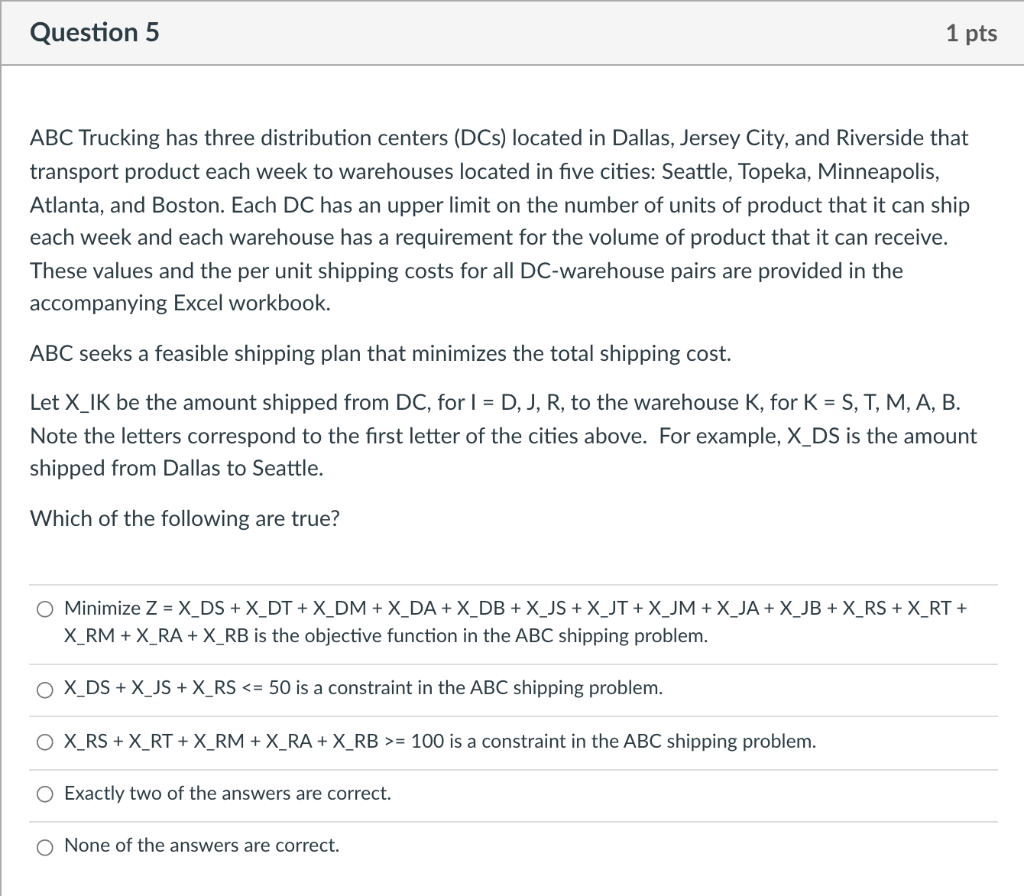Click the question description paragraph

point(500,220)
